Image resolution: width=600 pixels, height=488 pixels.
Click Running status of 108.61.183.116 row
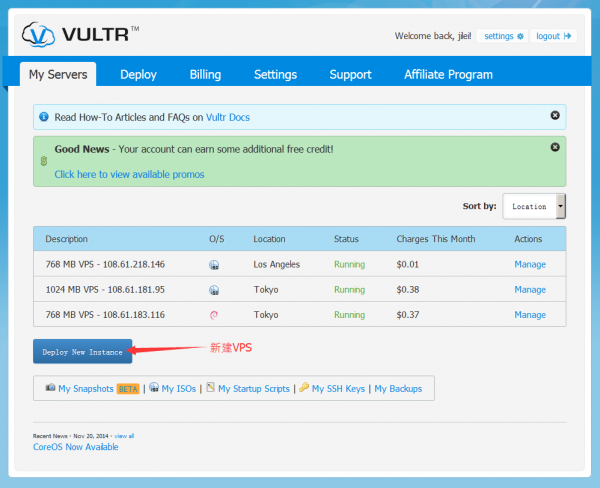[x=349, y=315]
